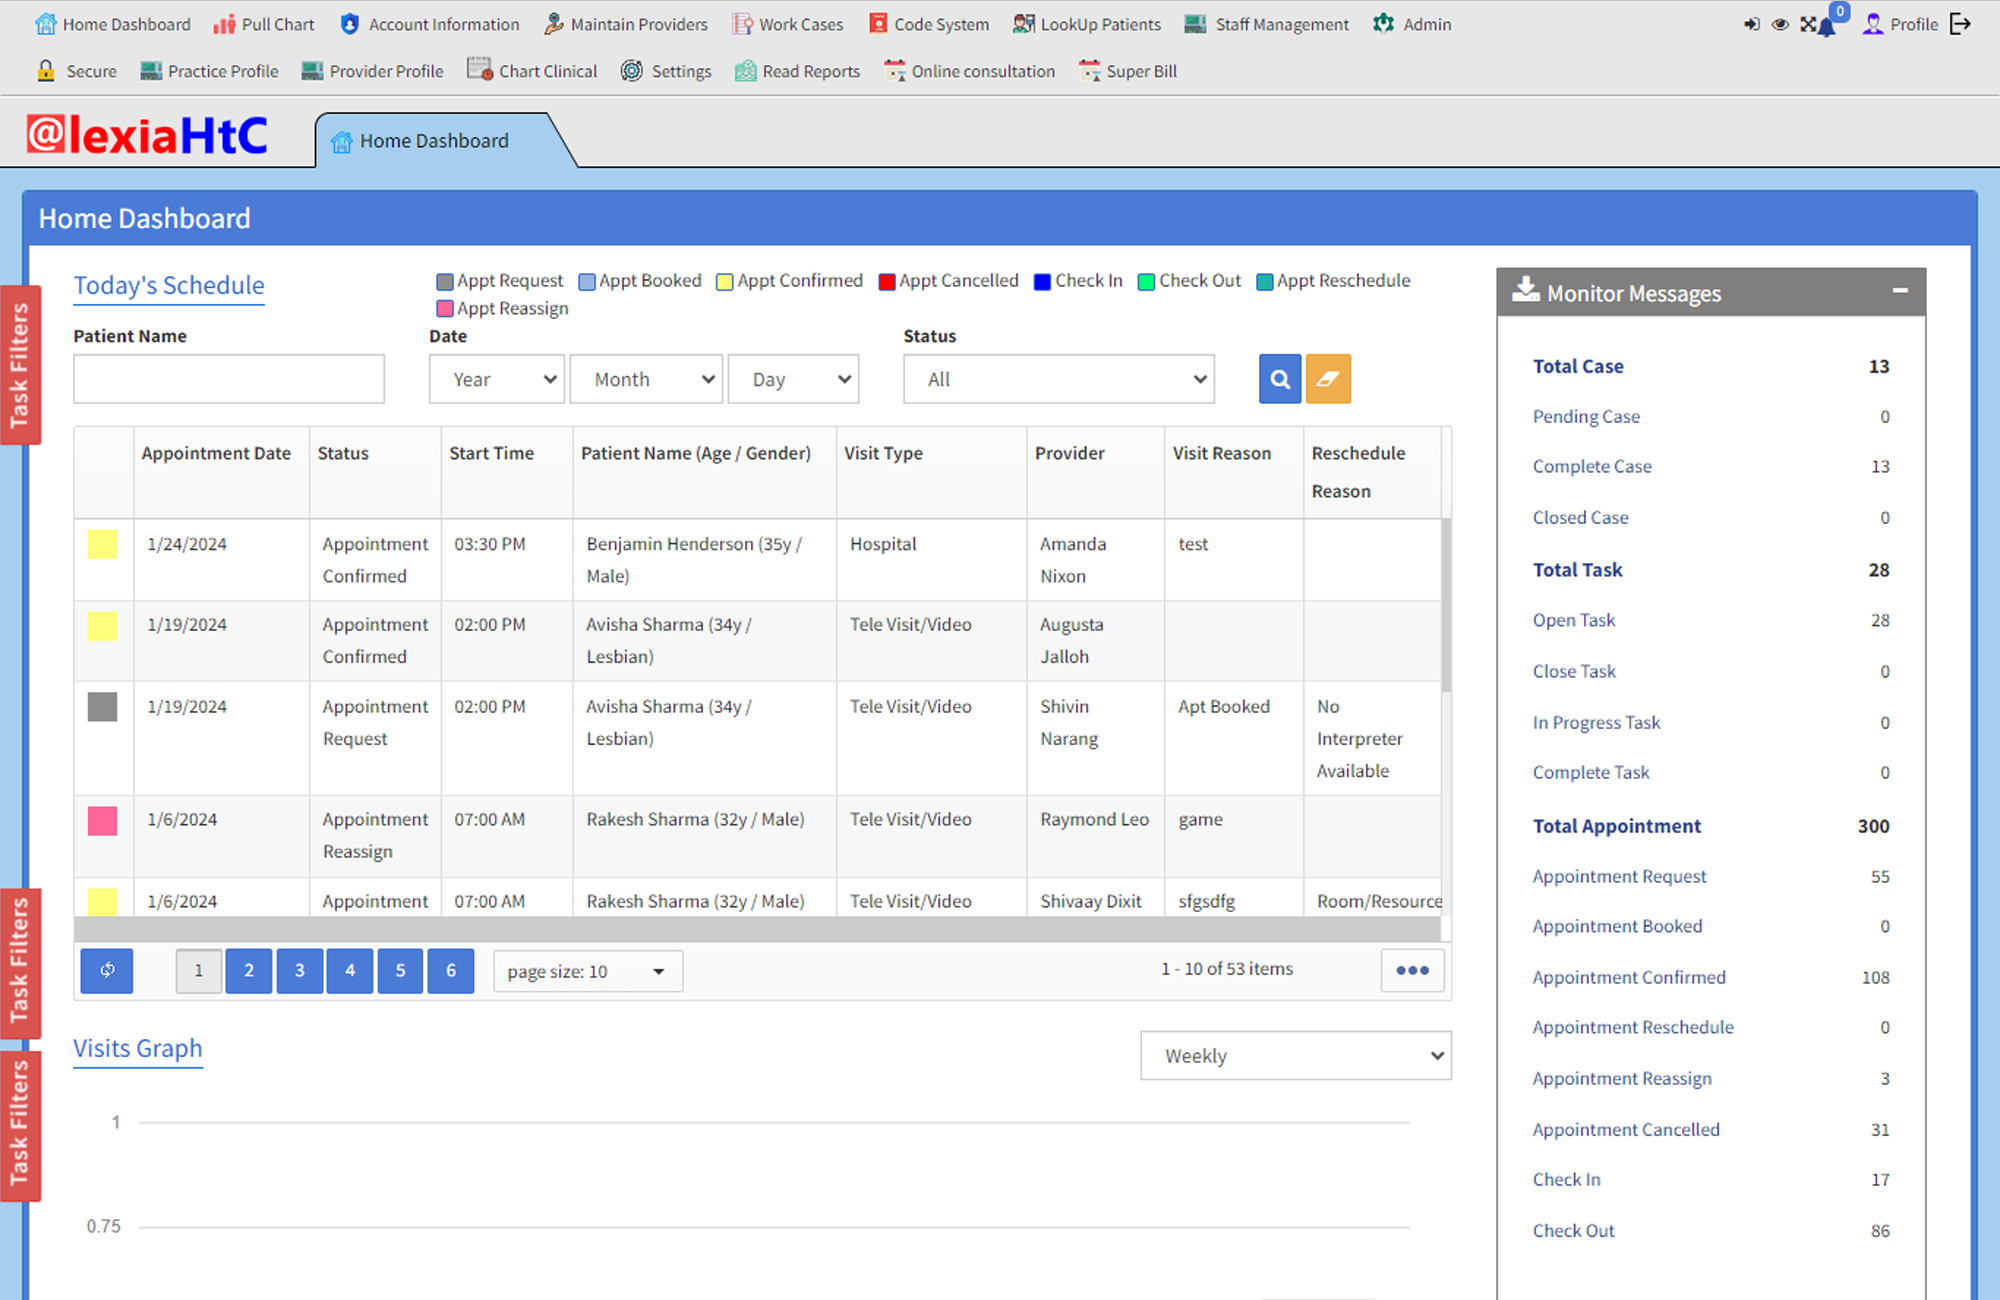Open the three-dots more options button
The height and width of the screenshot is (1300, 2000).
pyautogui.click(x=1412, y=970)
